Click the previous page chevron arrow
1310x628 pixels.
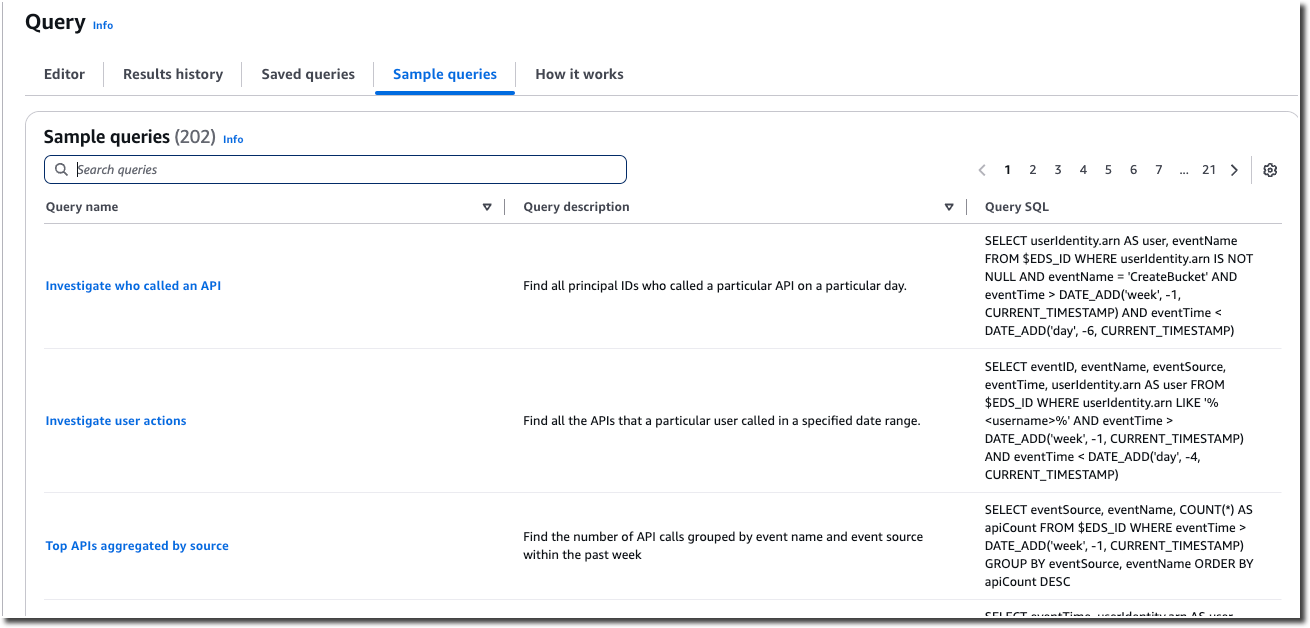[981, 169]
